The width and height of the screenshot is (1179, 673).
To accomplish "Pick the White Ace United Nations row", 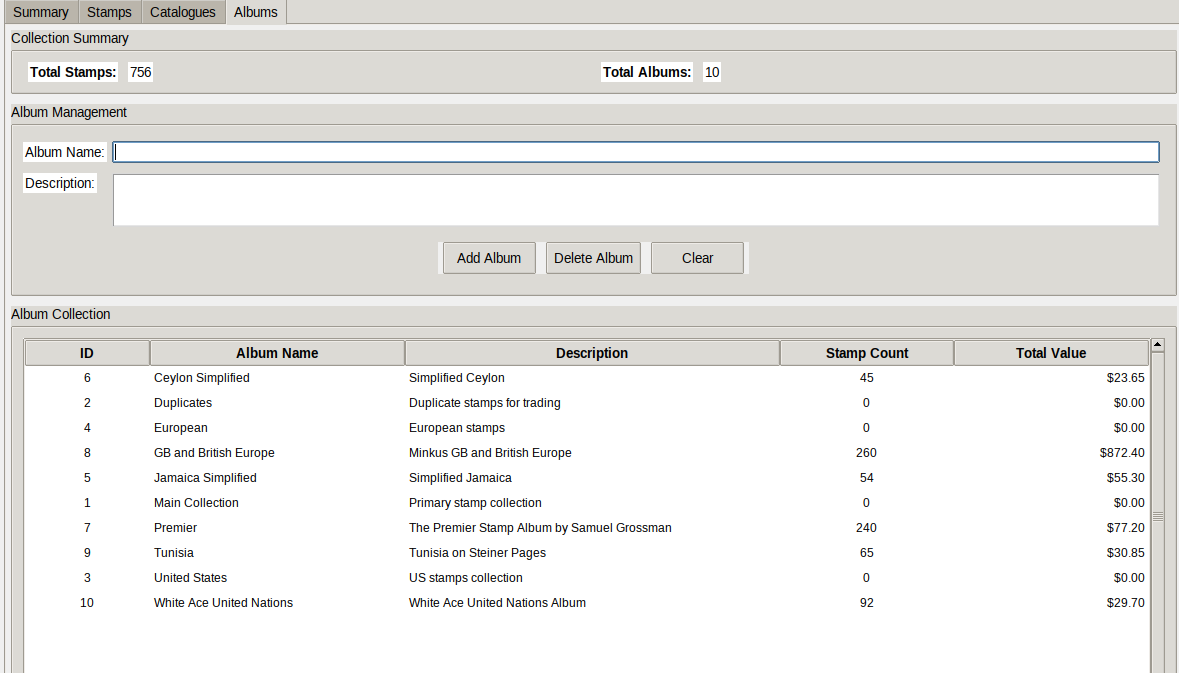I will click(x=223, y=603).
